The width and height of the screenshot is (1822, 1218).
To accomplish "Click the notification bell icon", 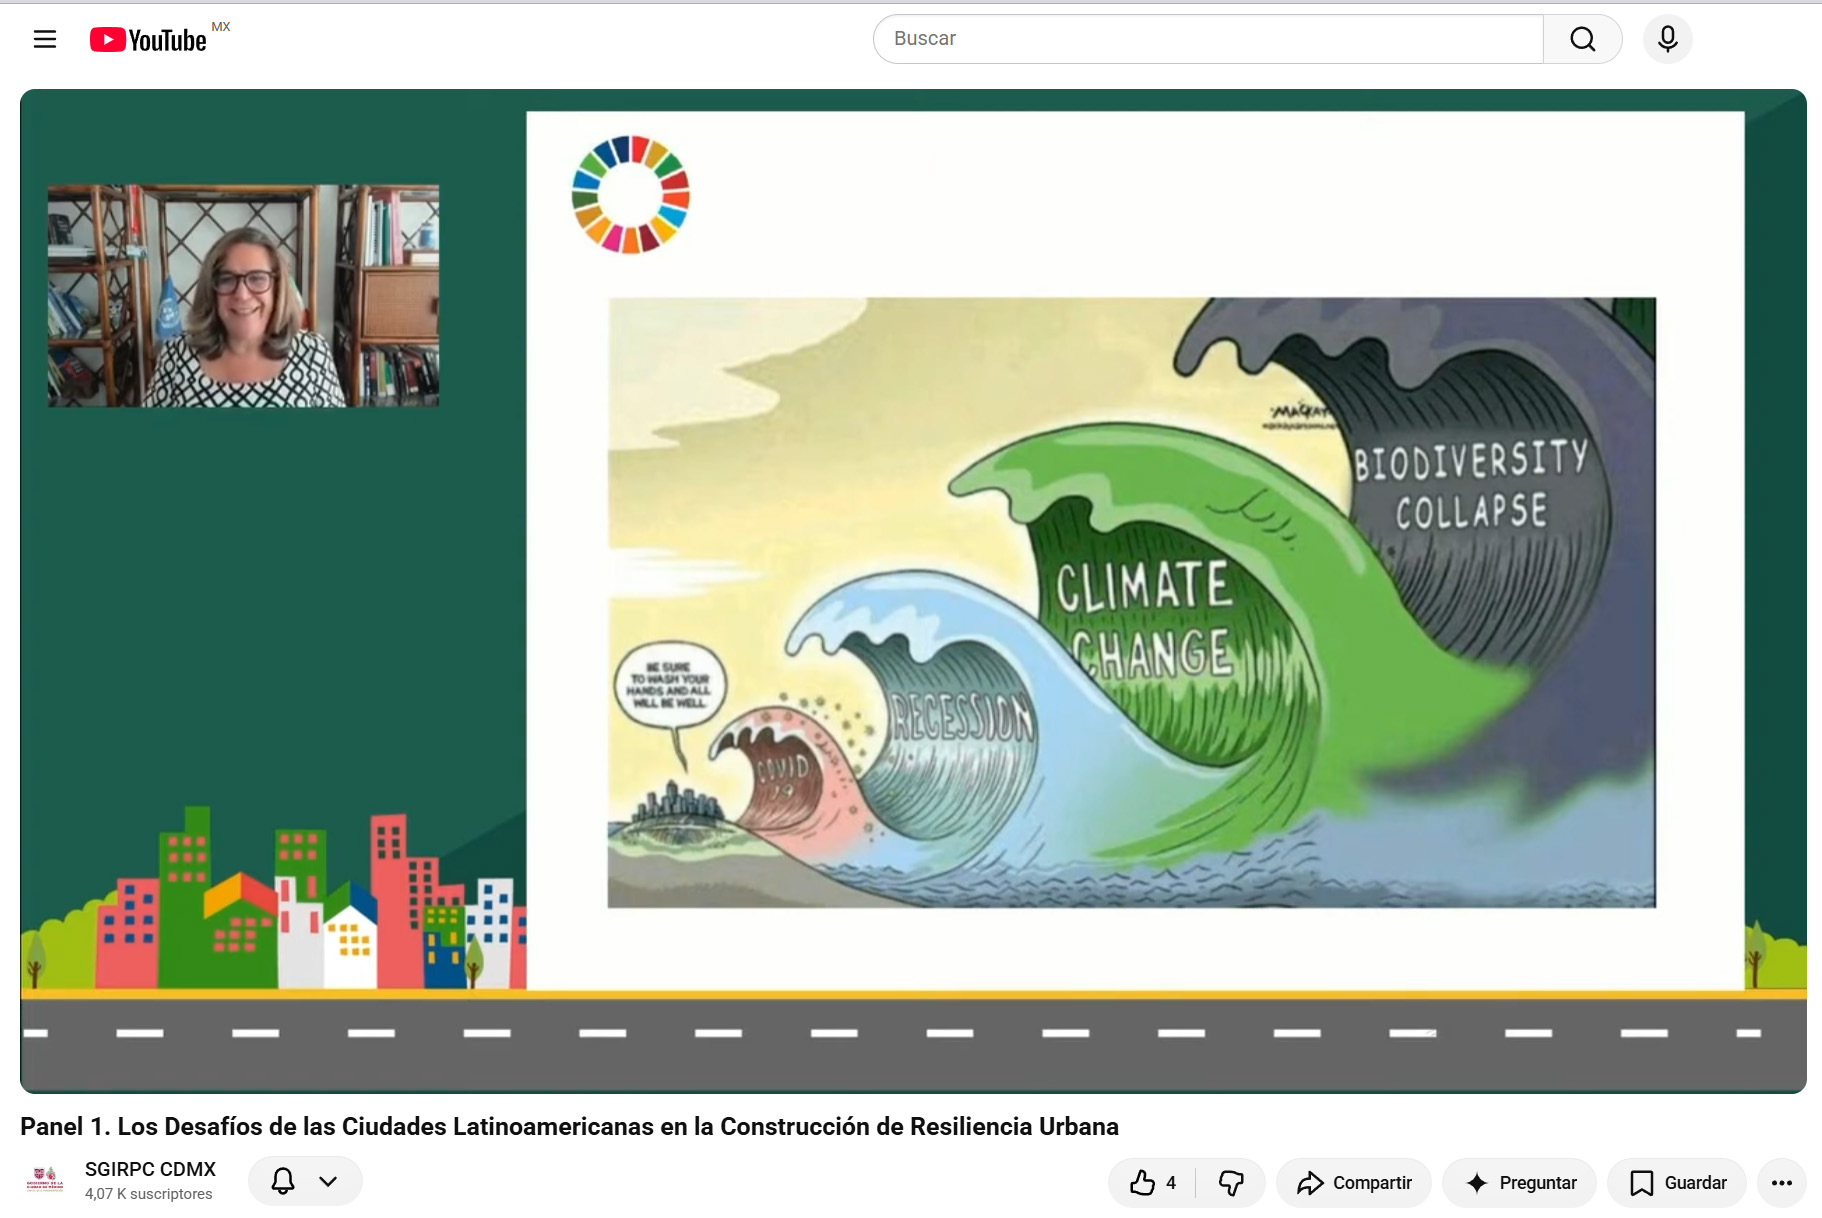I will [283, 1181].
